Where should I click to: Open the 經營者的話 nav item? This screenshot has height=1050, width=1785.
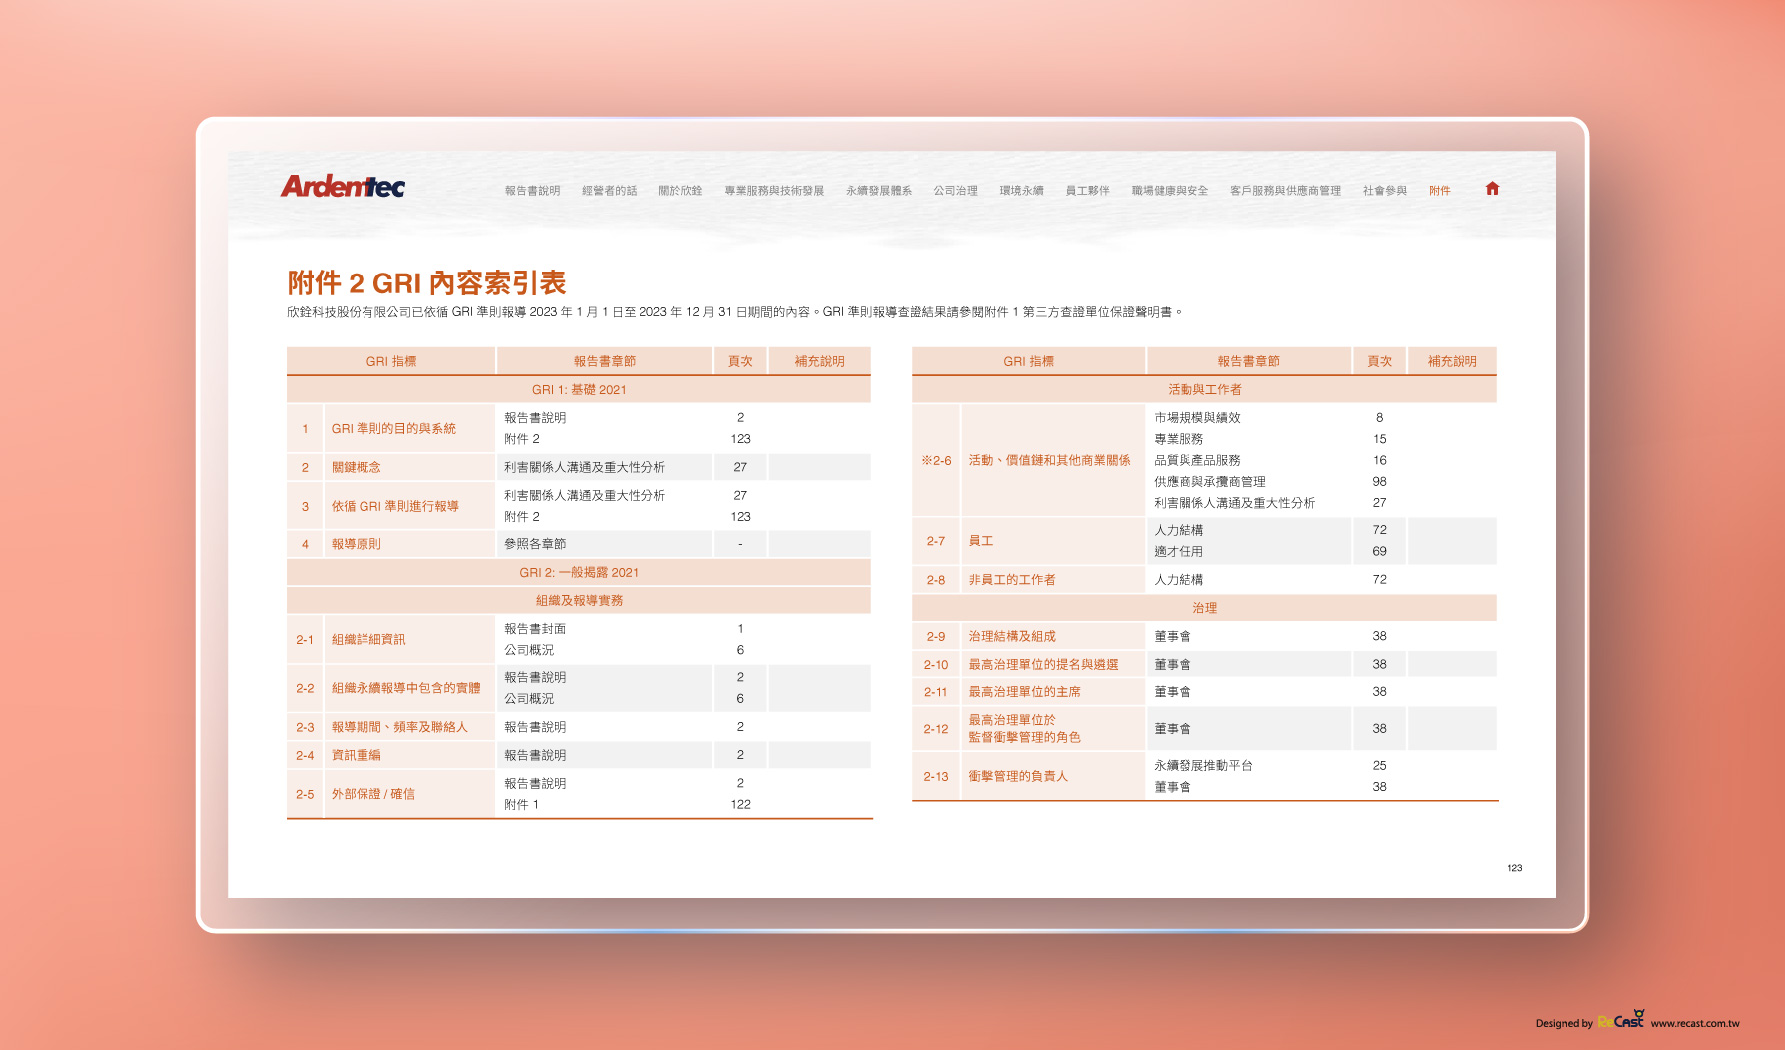point(610,191)
